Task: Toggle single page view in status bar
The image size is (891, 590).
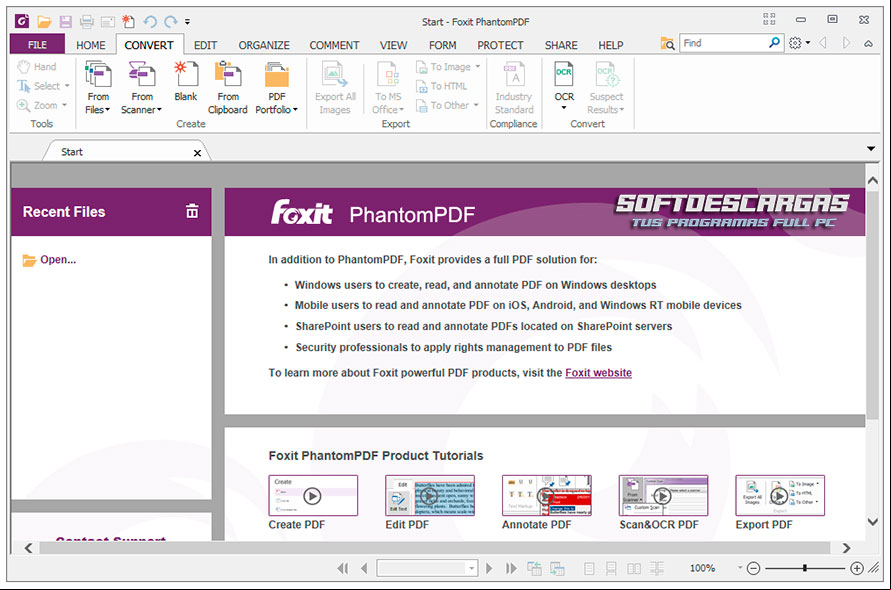Action: (589, 568)
